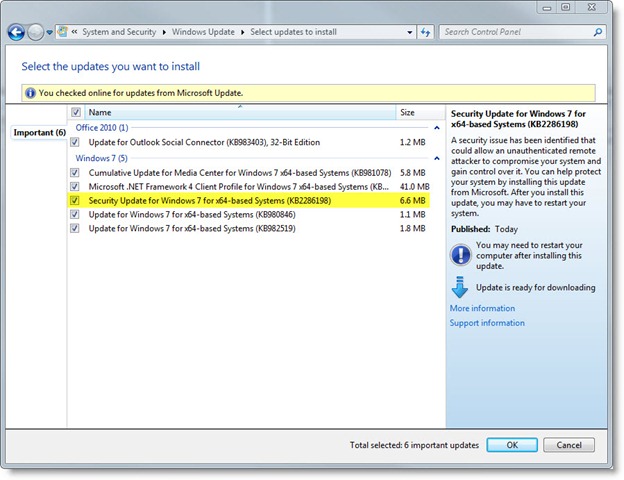Open the breadcrumb overflow chevron
This screenshot has width=624, height=480.
(x=74, y=32)
